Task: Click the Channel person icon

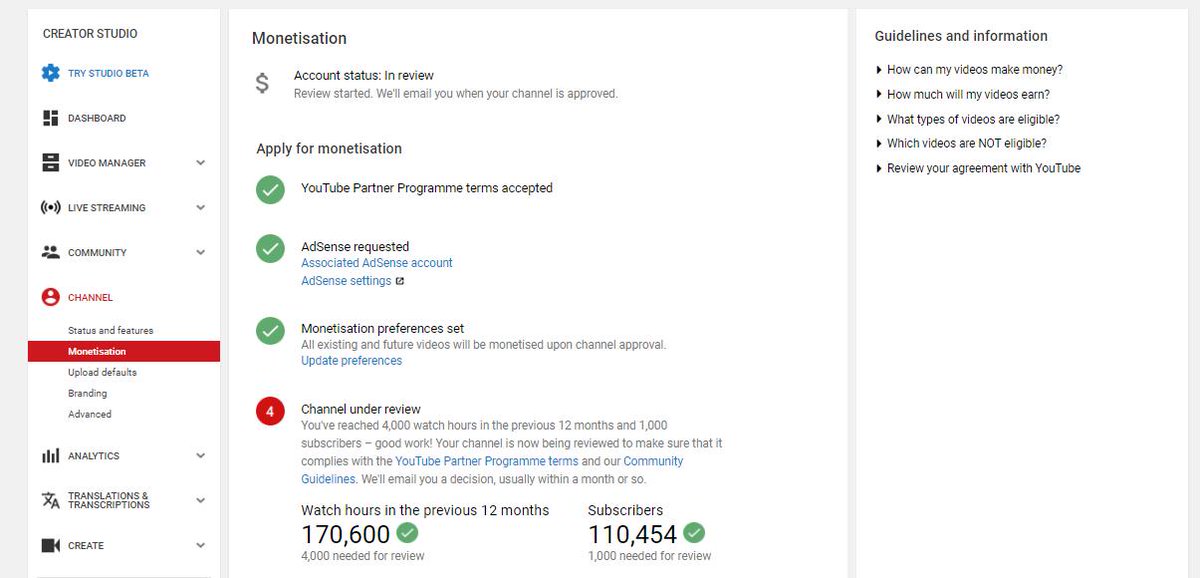Action: [x=50, y=297]
